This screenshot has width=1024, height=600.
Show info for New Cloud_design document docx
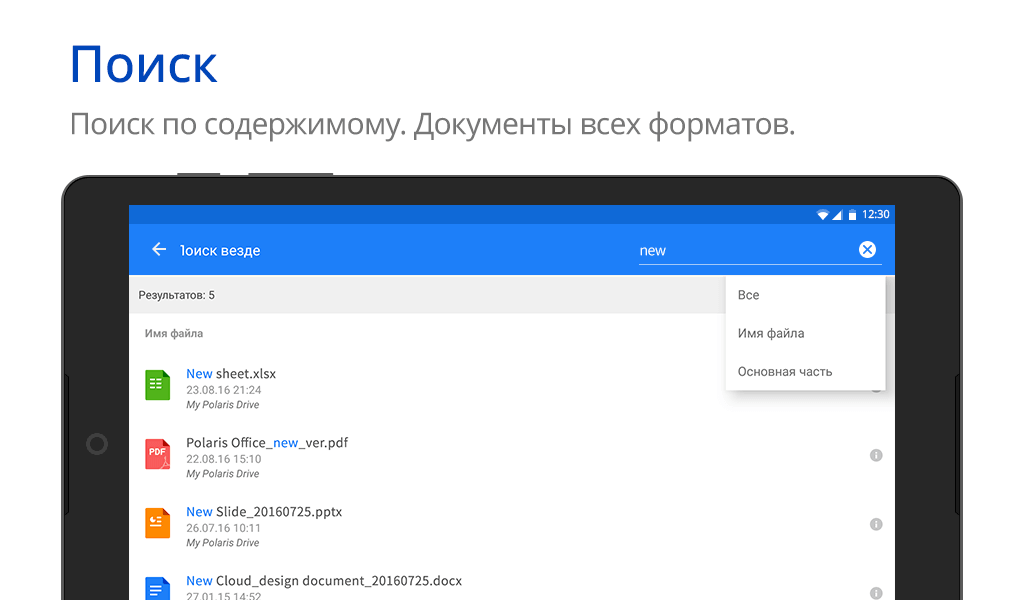[x=876, y=592]
